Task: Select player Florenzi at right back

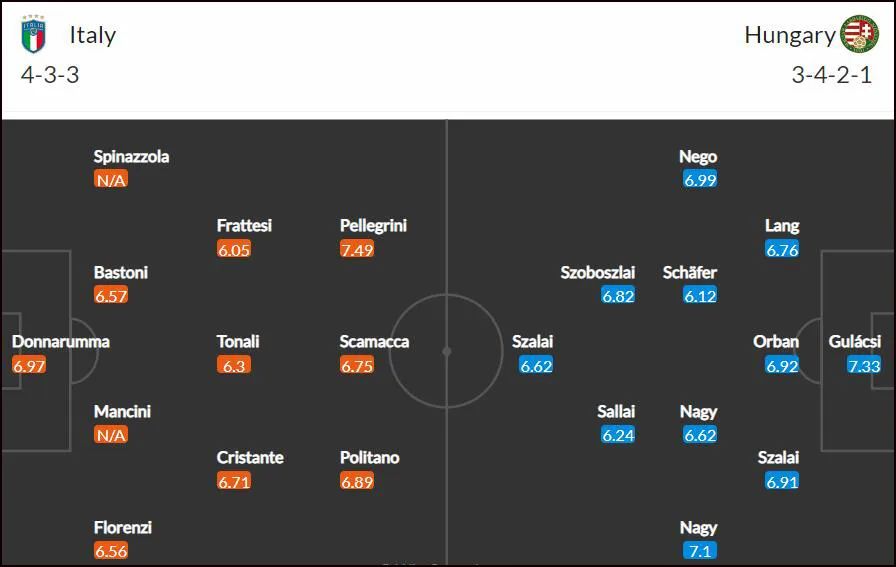Action: coord(123,527)
